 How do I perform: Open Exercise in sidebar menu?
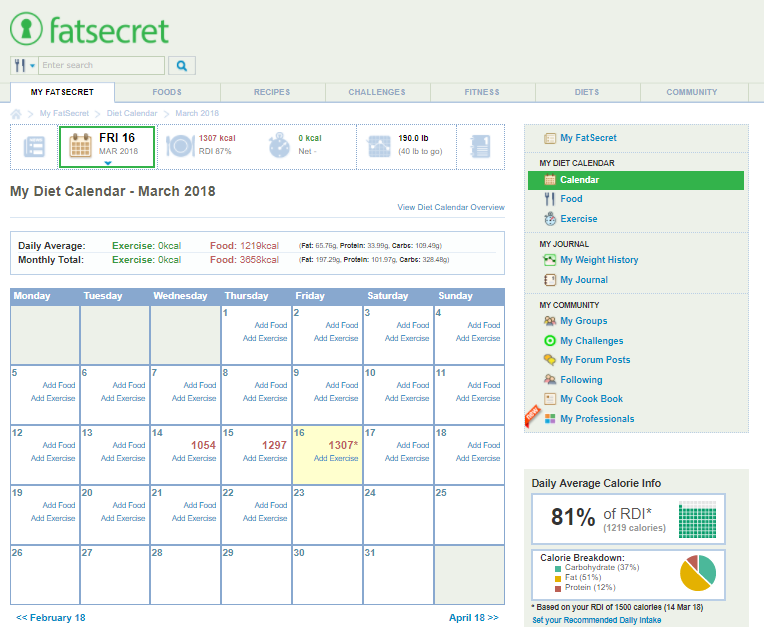click(x=578, y=219)
